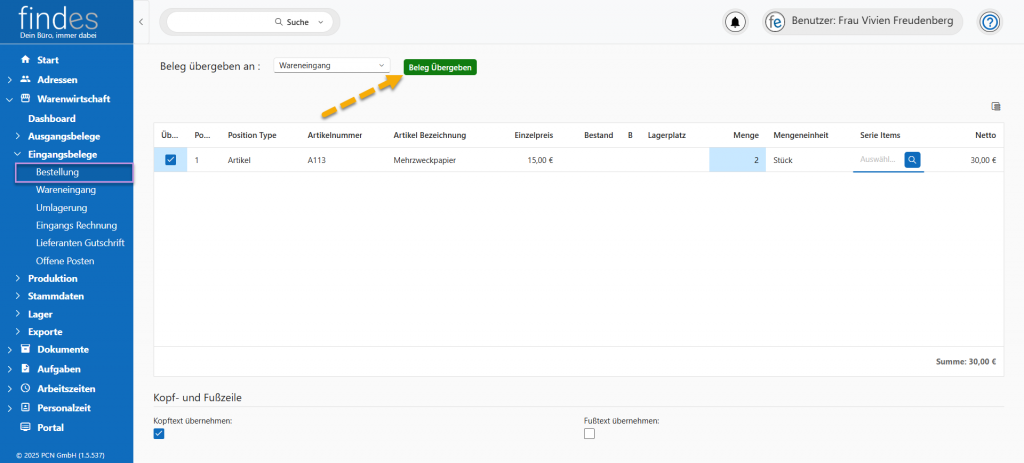The width and height of the screenshot is (1024, 463).
Task: Click the notification bell icon
Action: pyautogui.click(x=737, y=22)
